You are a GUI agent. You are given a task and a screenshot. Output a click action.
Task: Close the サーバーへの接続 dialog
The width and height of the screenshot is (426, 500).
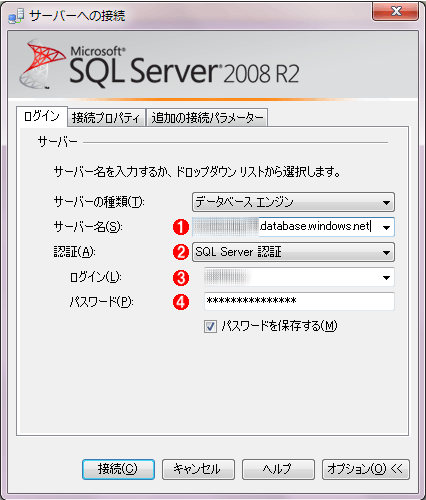click(395, 12)
